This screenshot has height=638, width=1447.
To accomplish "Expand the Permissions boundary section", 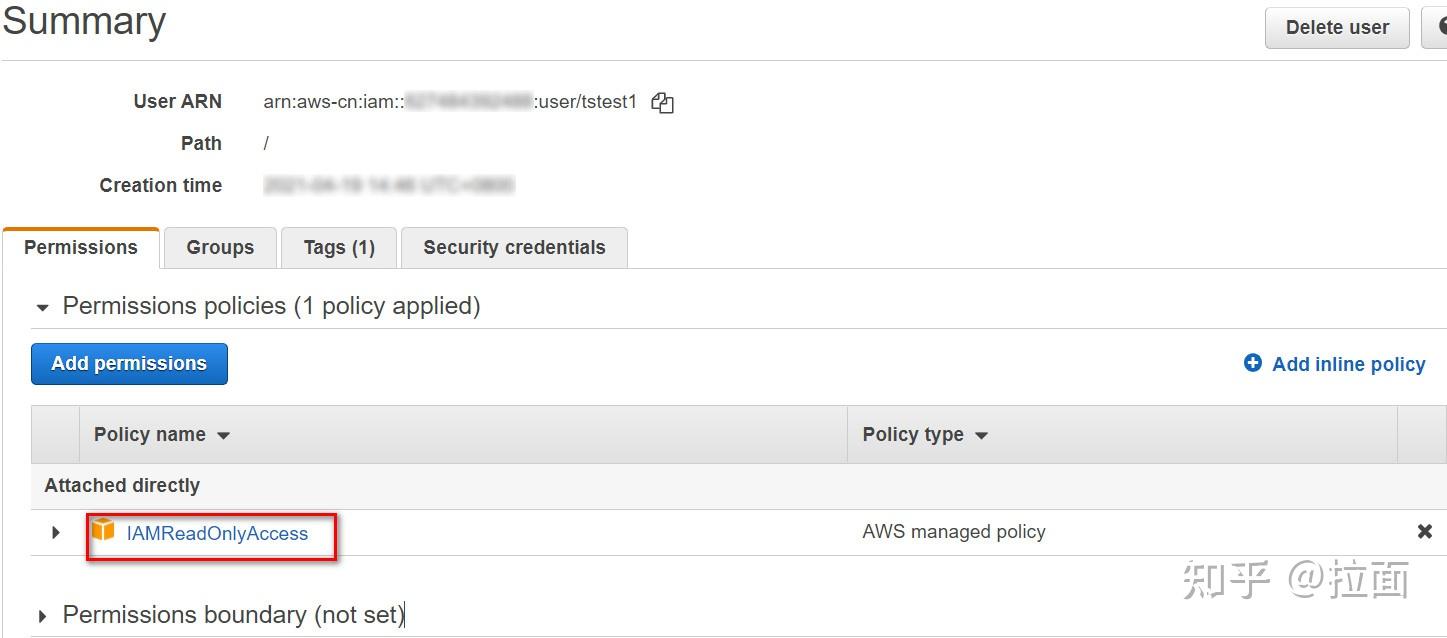I will coord(41,615).
